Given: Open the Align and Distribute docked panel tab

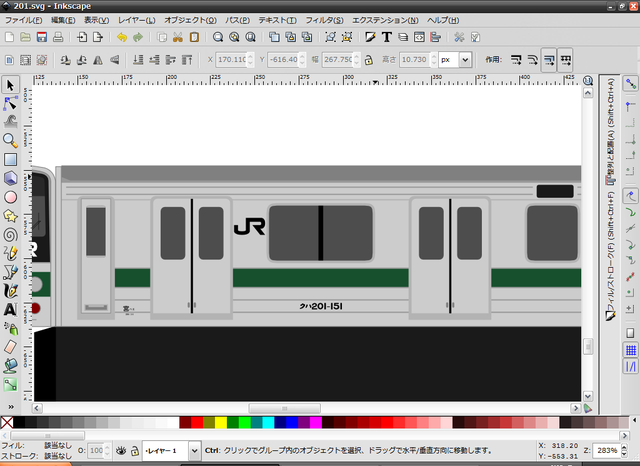Looking at the screenshot, I should (611, 131).
